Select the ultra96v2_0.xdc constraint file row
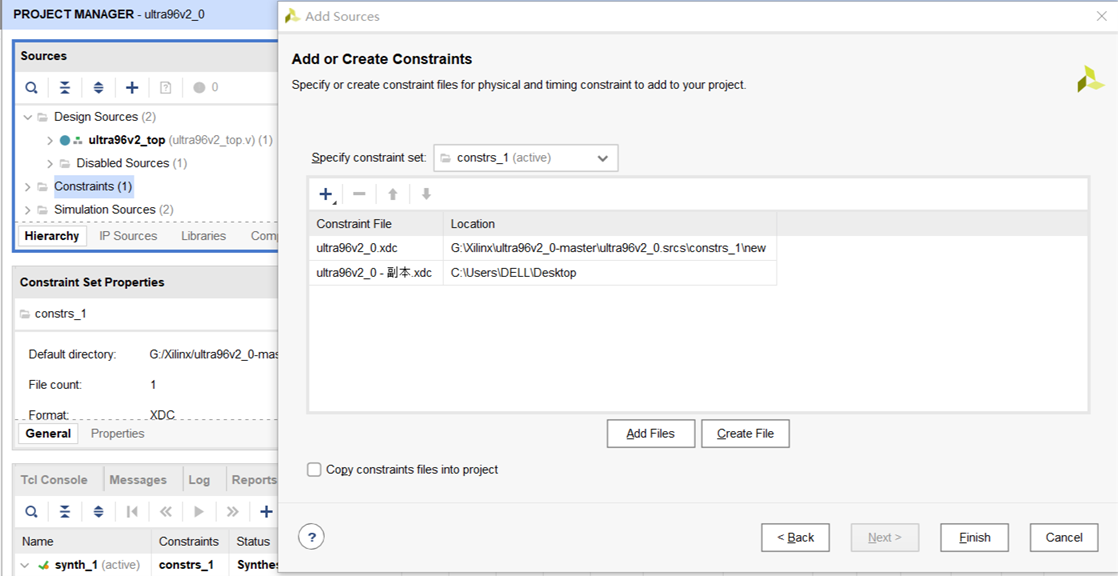1118x576 pixels. [543, 248]
